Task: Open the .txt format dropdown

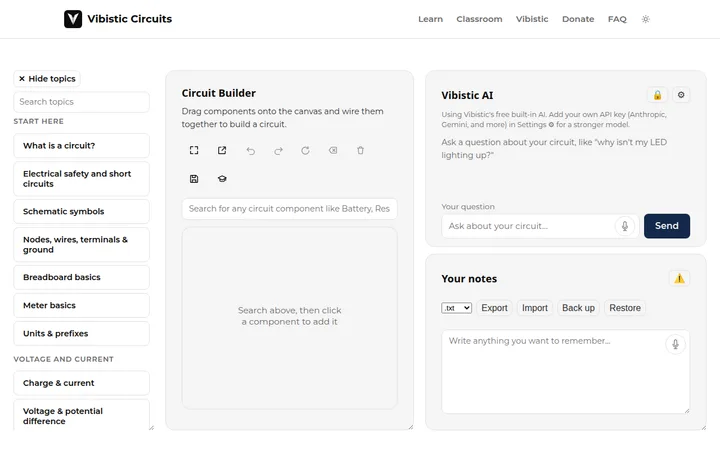Action: pyautogui.click(x=456, y=308)
